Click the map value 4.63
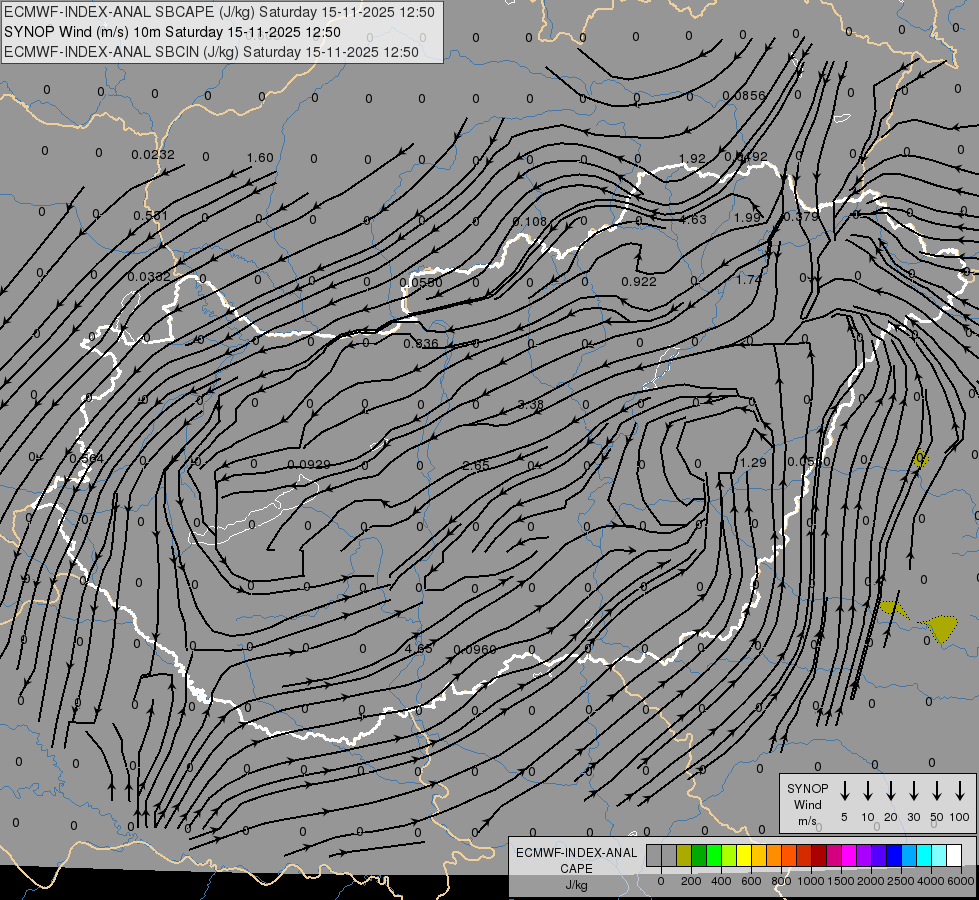 pos(692,219)
